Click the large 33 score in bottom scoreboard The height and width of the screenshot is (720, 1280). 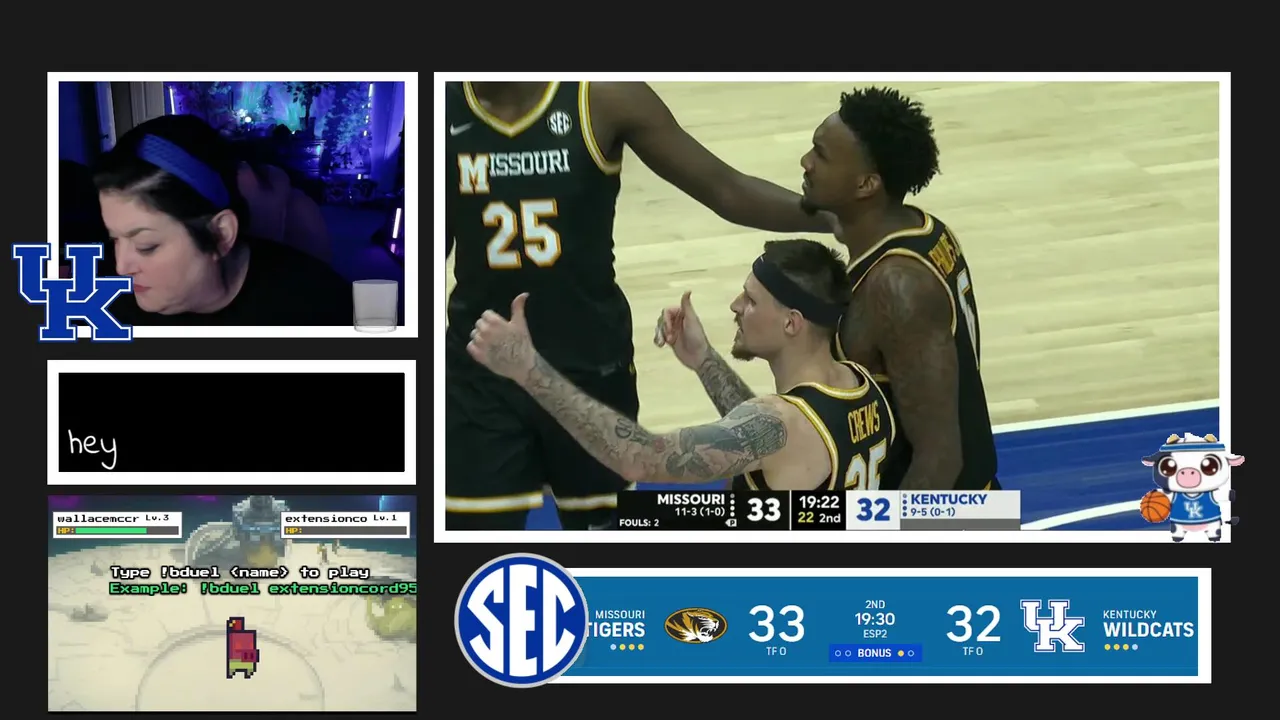coord(776,625)
